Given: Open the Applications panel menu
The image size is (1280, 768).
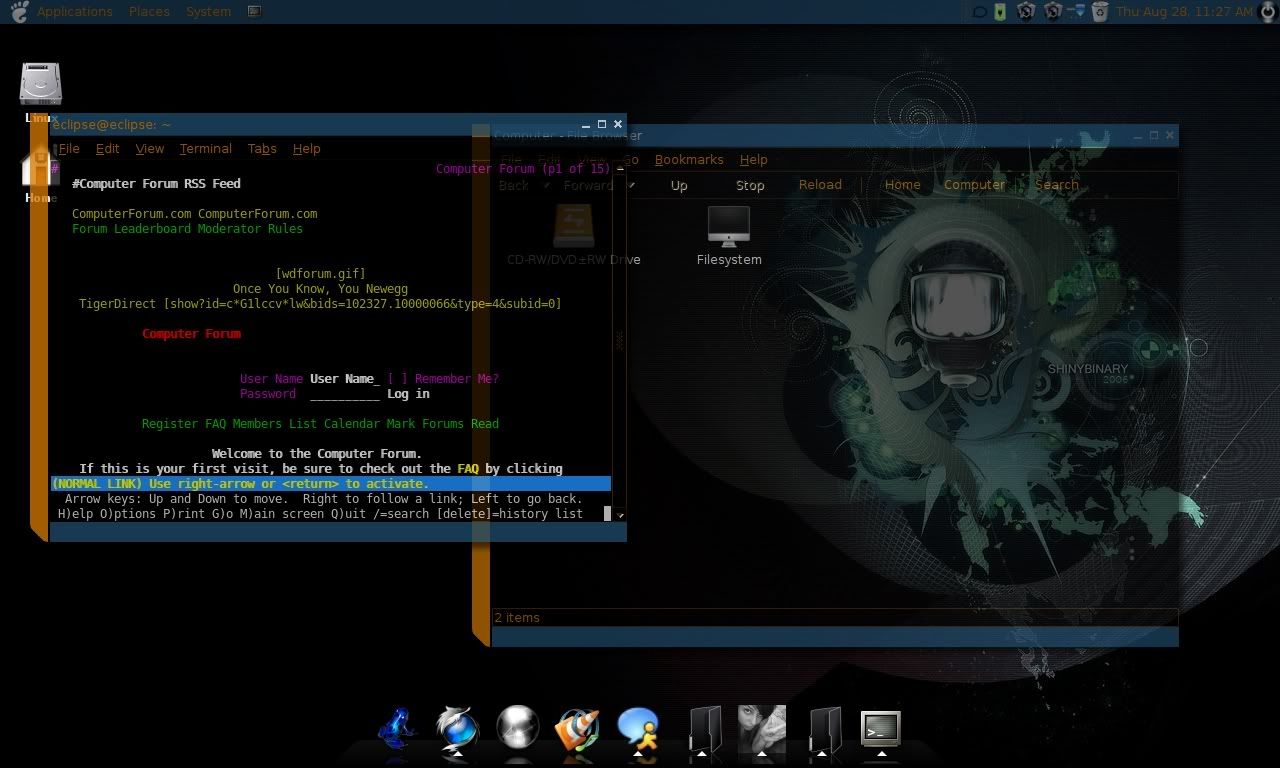Looking at the screenshot, I should 75,12.
